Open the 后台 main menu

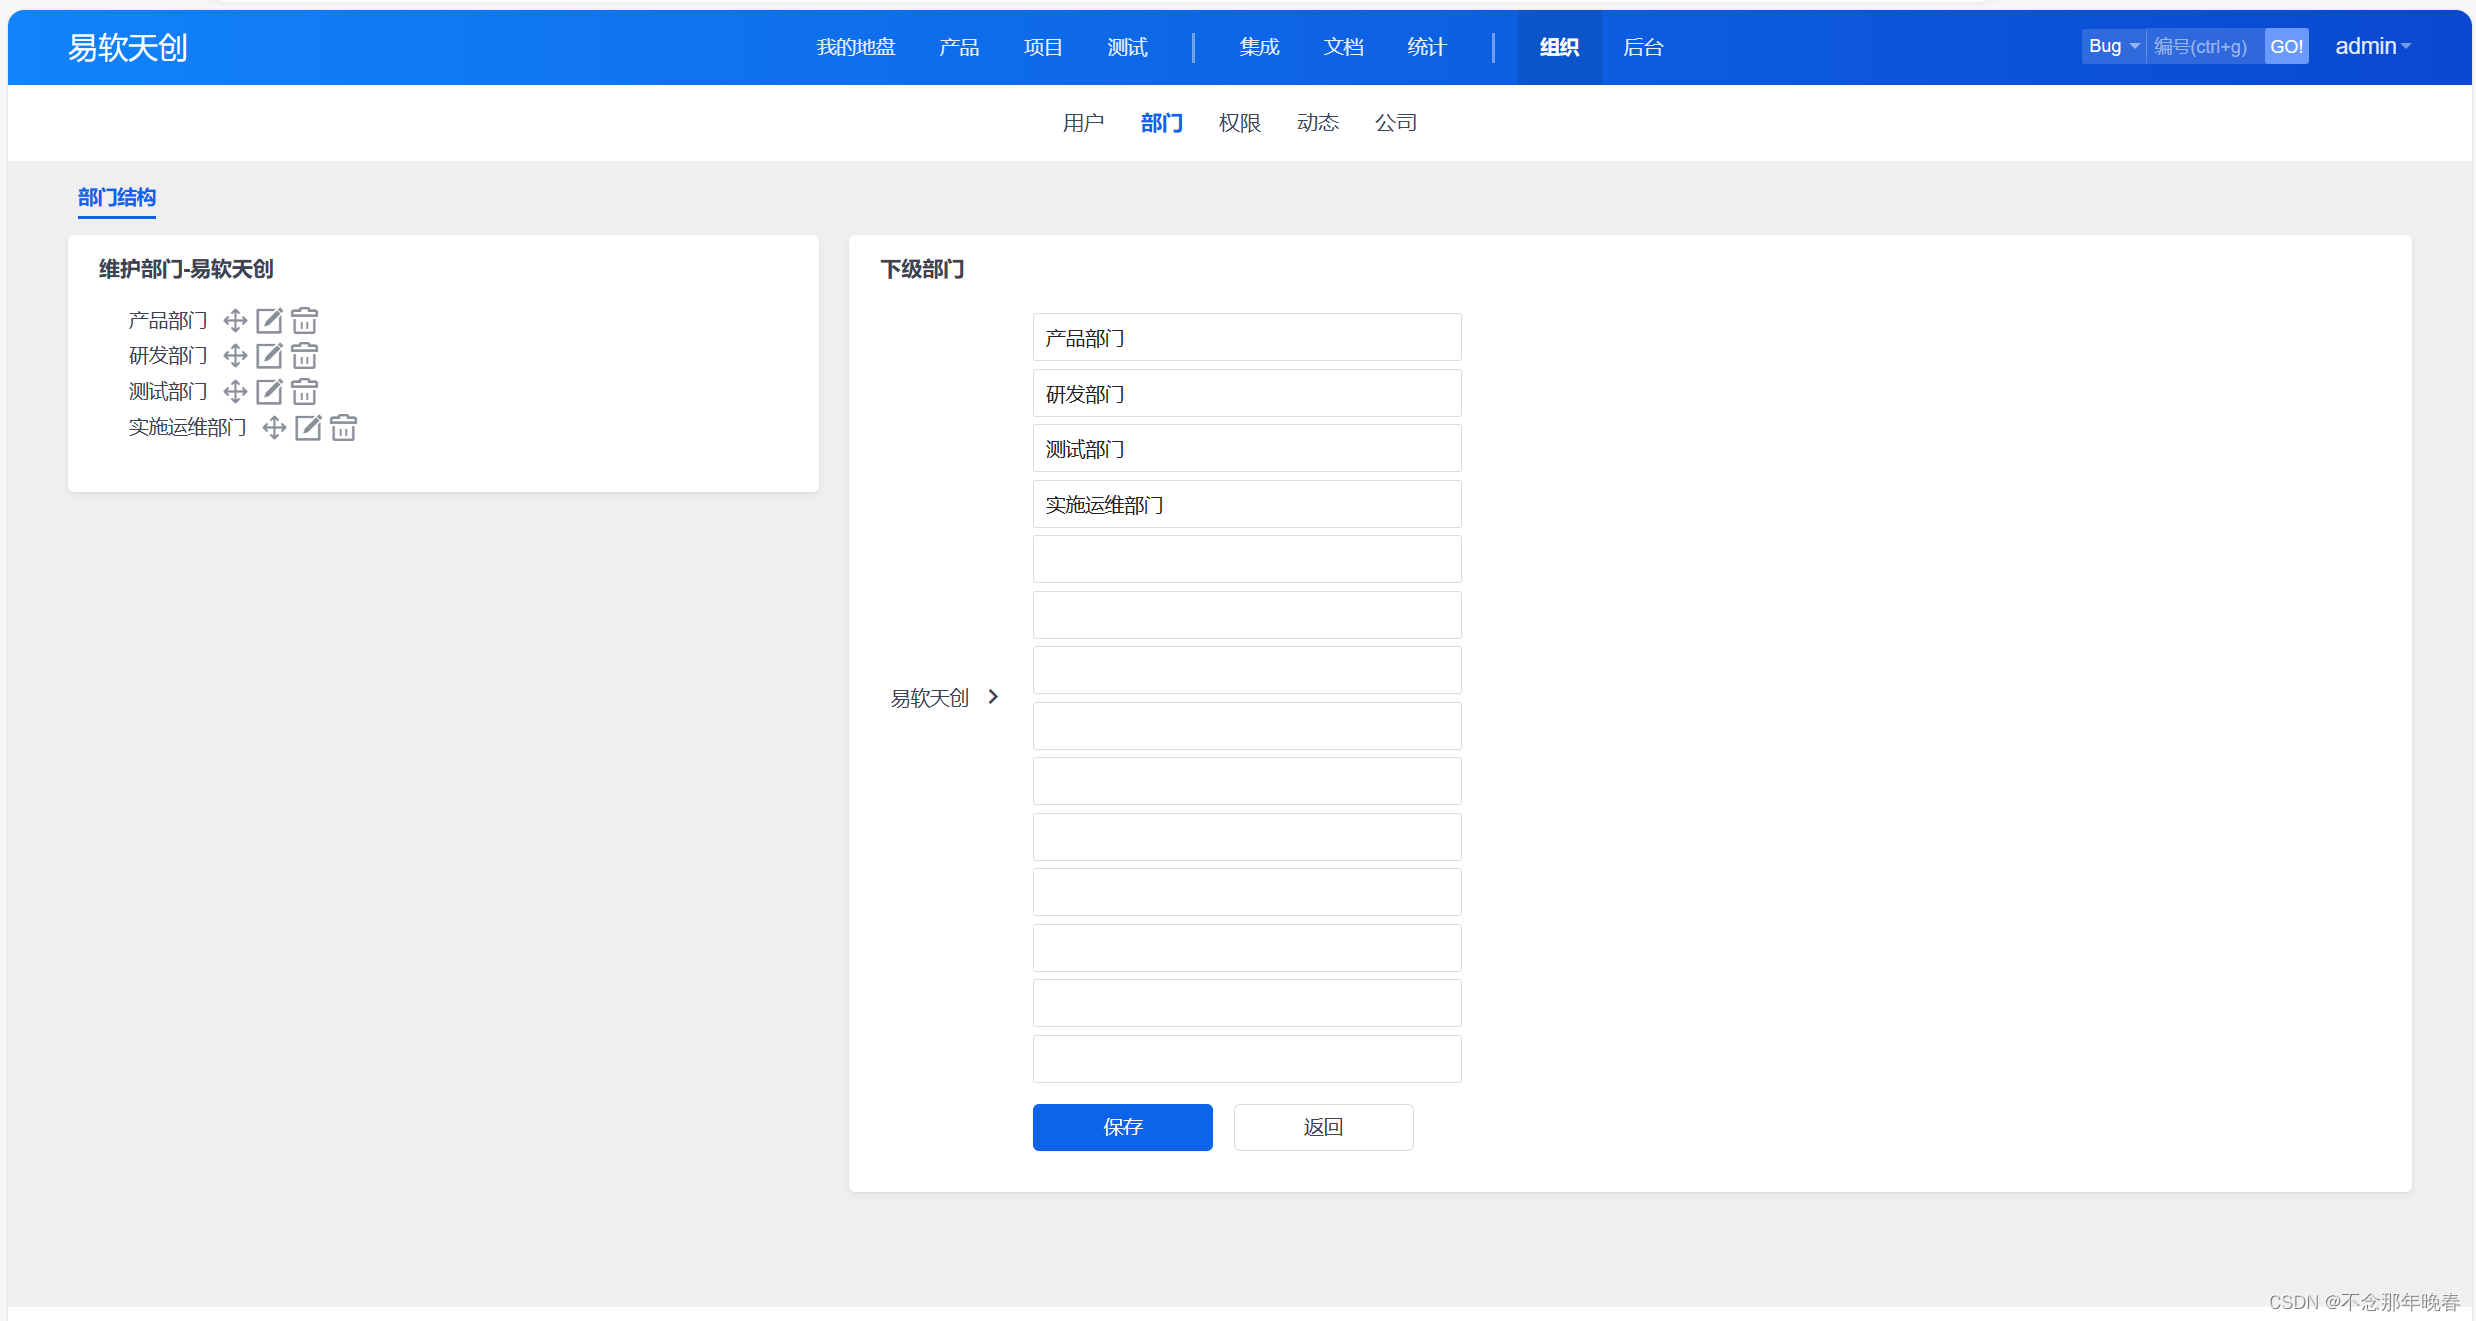click(x=1642, y=47)
